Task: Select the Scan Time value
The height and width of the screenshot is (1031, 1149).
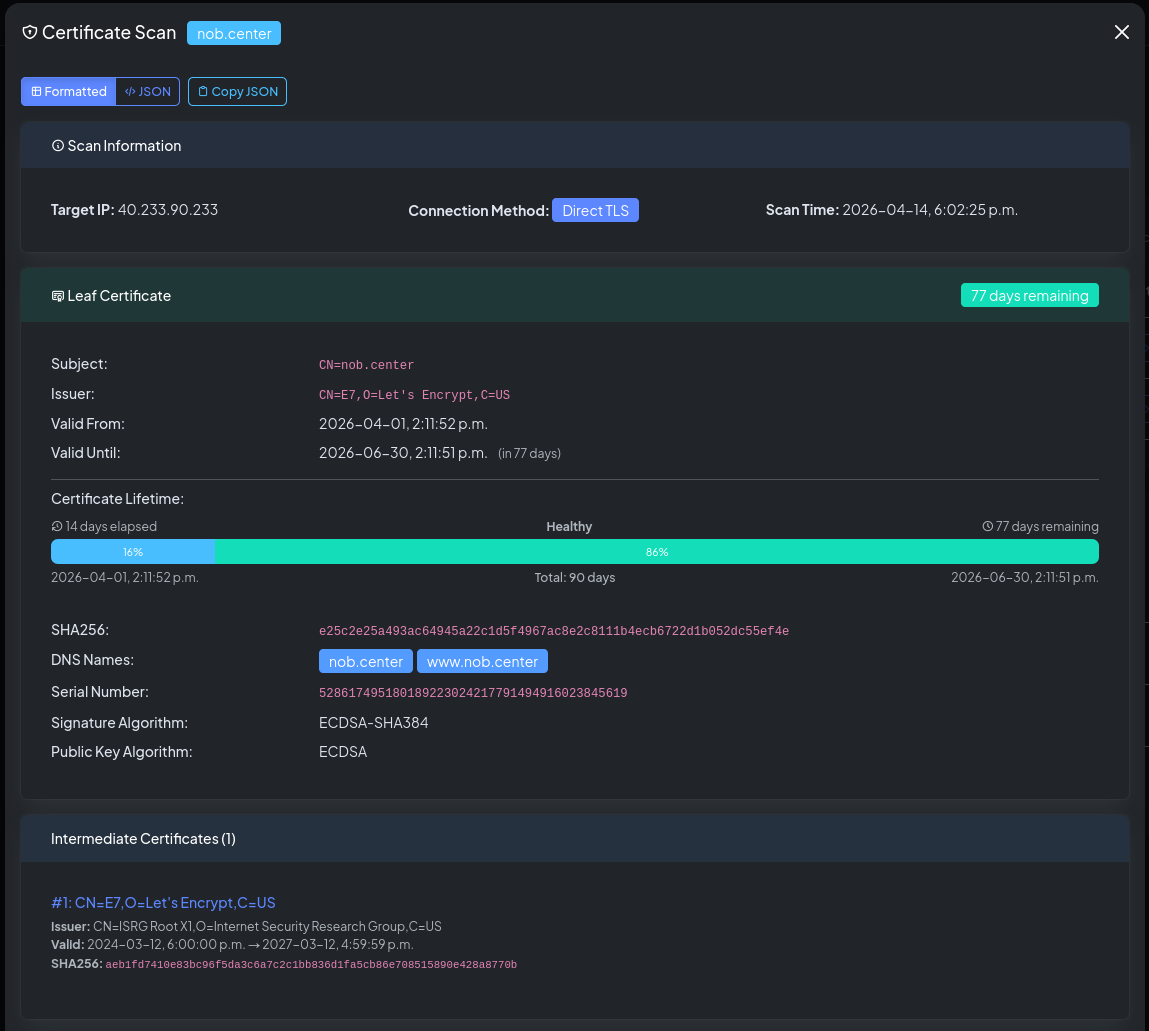Action: [x=930, y=210]
